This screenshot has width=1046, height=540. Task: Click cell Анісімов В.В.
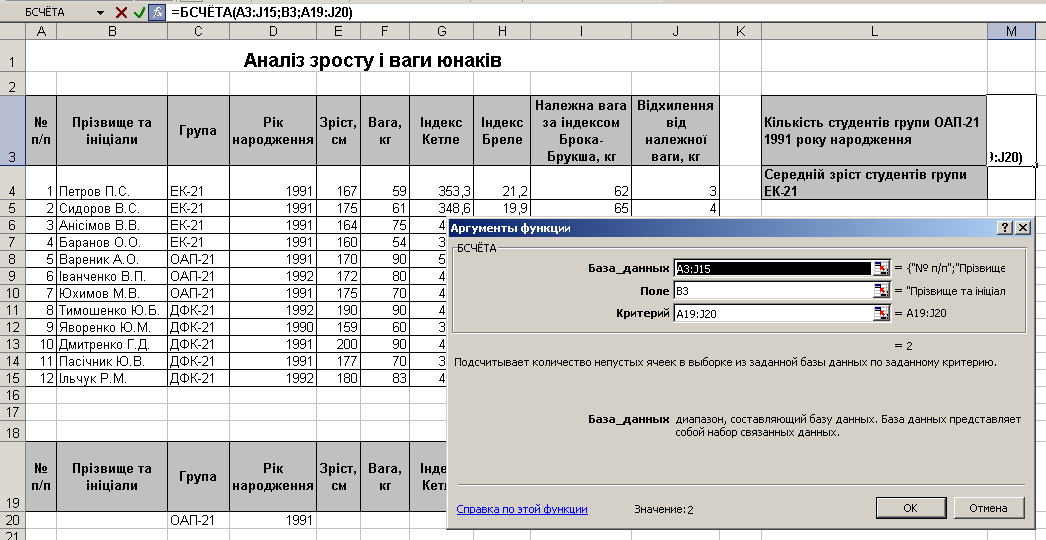point(112,225)
